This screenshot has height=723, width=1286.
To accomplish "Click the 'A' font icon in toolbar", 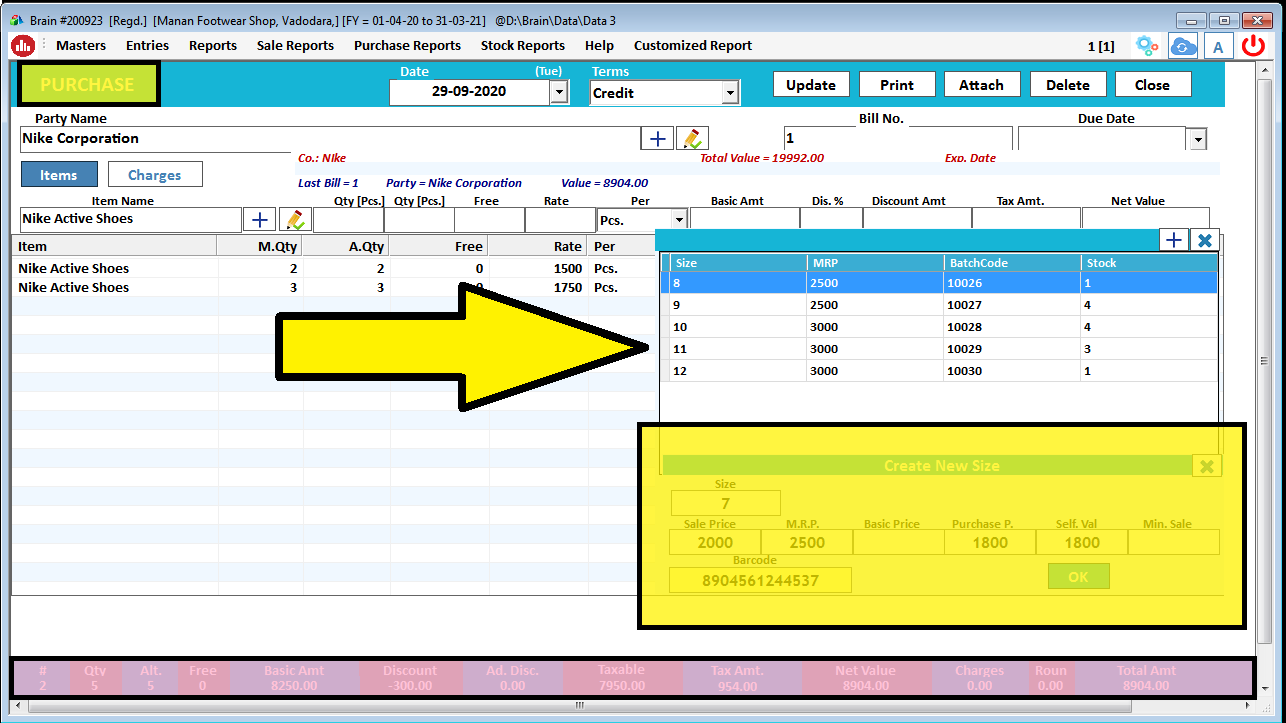I will click(x=1218, y=45).
